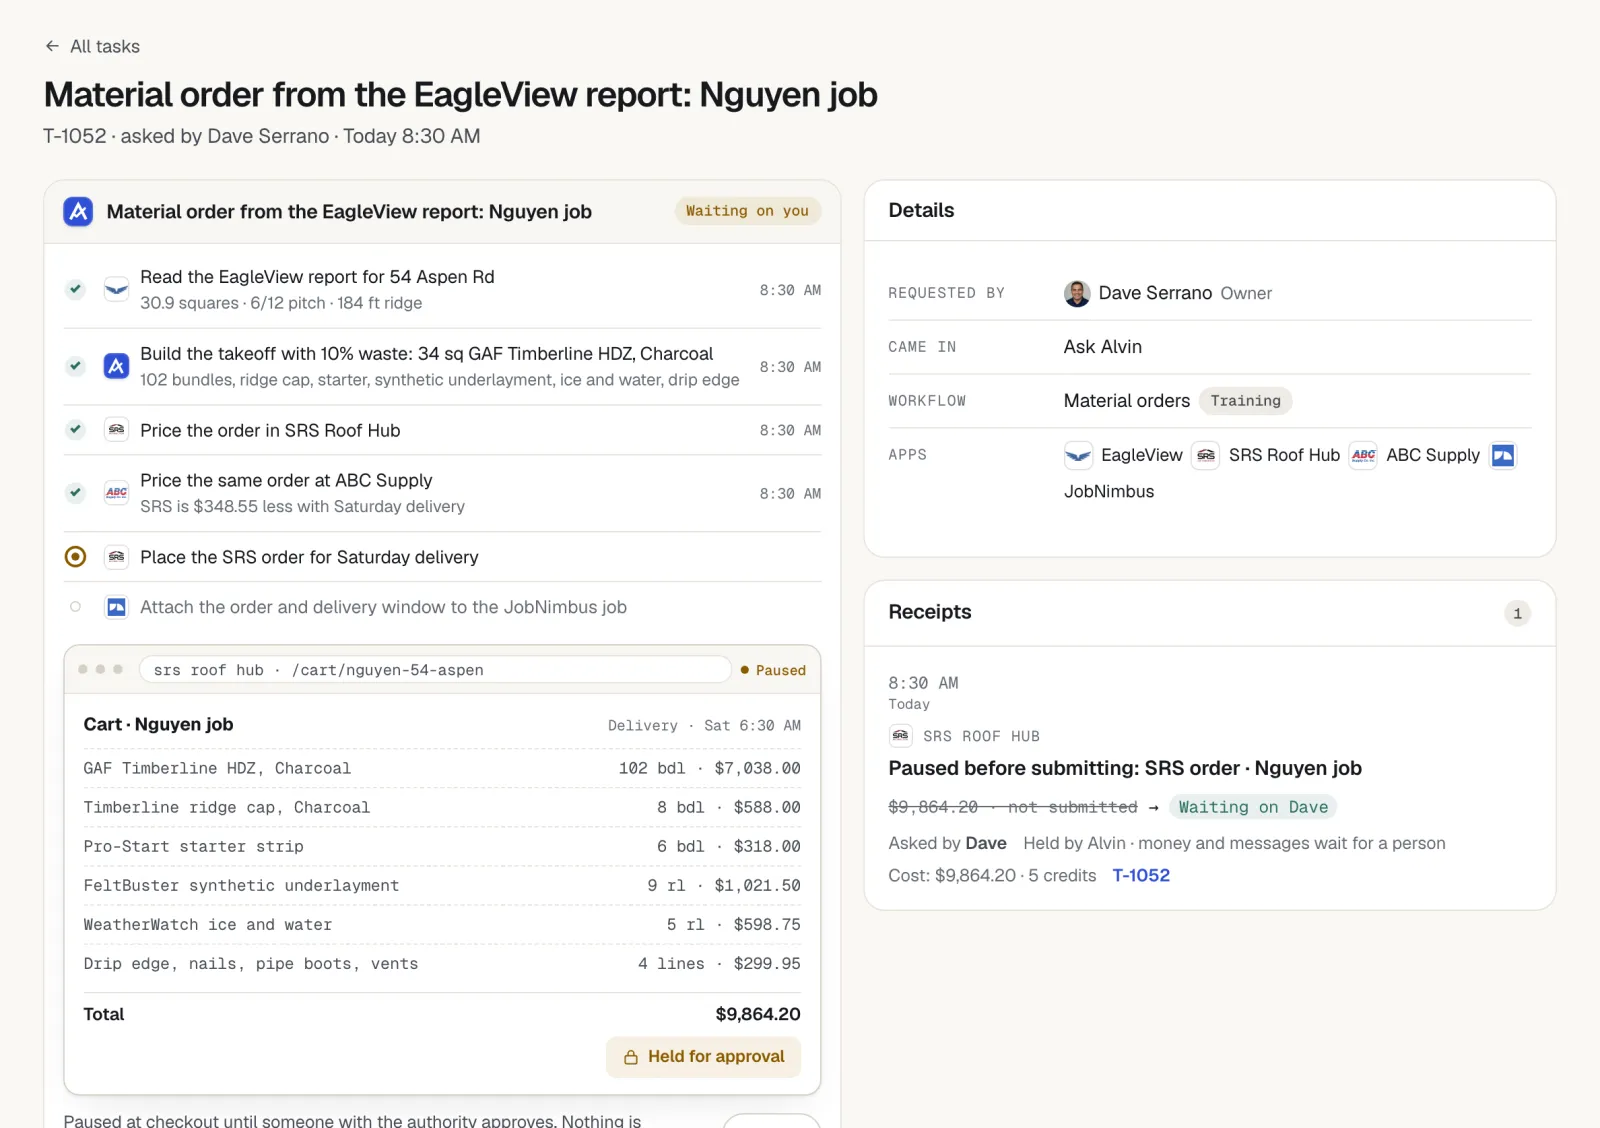Click the Waiting on you status badge
Screen dimensions: 1600x1128
click(x=747, y=211)
